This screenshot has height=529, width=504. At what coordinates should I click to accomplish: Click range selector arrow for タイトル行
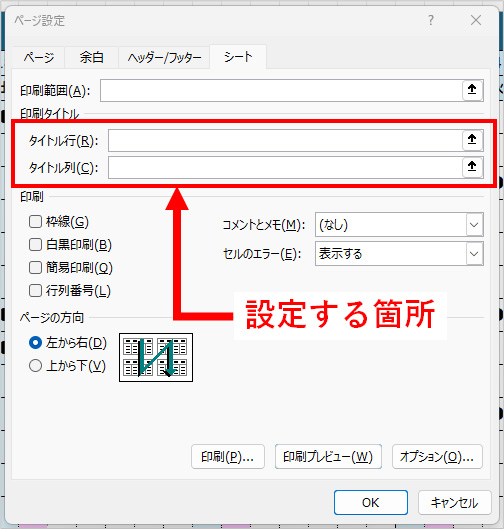[472, 140]
